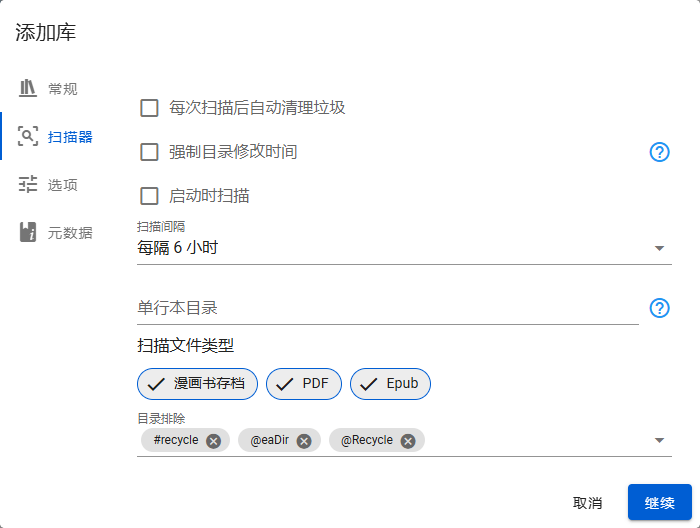Viewport: 700px width, 528px height.
Task: Click the metadata file icon beside 元数据
Action: click(x=28, y=232)
